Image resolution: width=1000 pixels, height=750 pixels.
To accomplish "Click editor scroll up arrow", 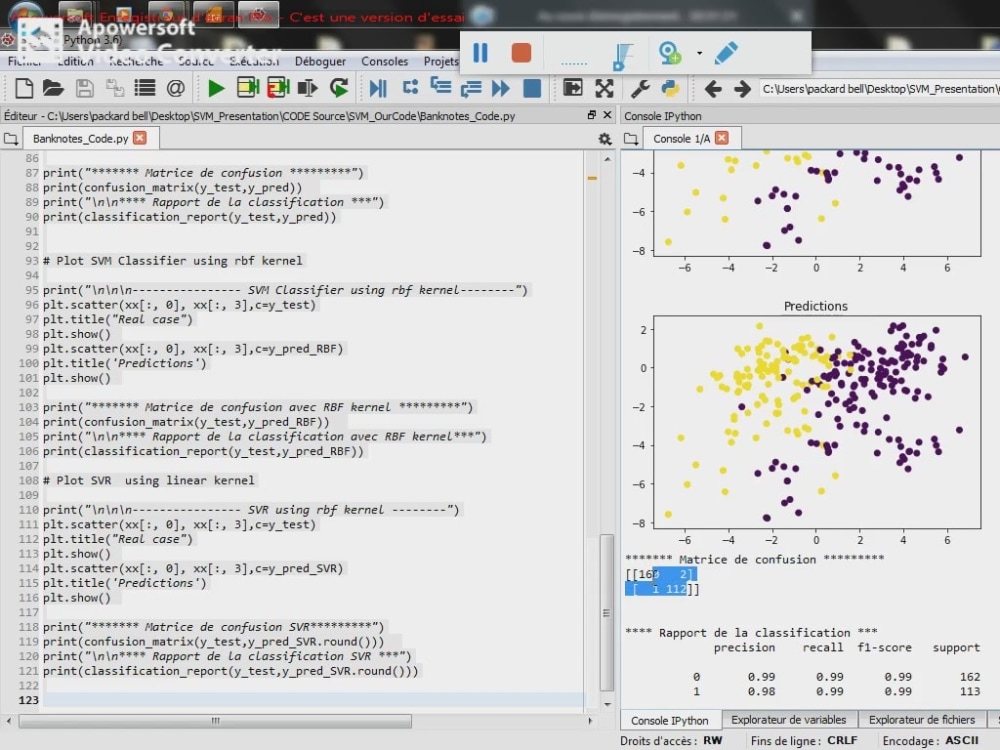I will pos(607,159).
